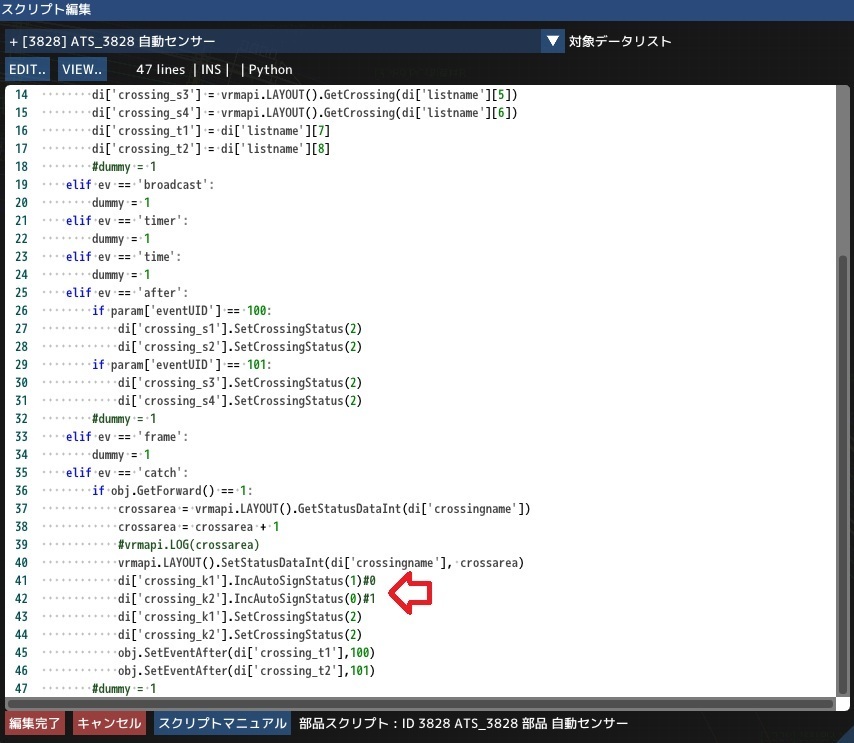Click line 33 elif ev == 'frame'
Image resolution: width=854 pixels, height=743 pixels.
point(127,436)
